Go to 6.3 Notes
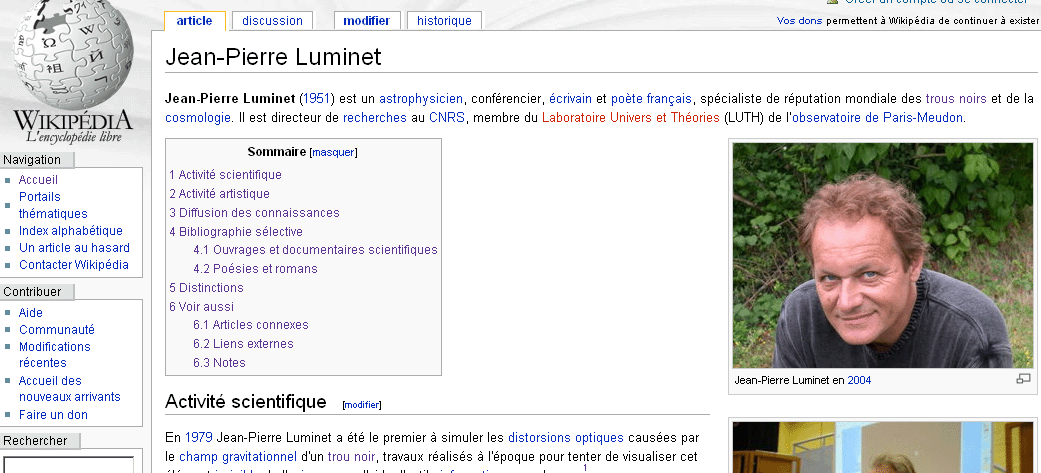The image size is (1041, 473). 219,363
